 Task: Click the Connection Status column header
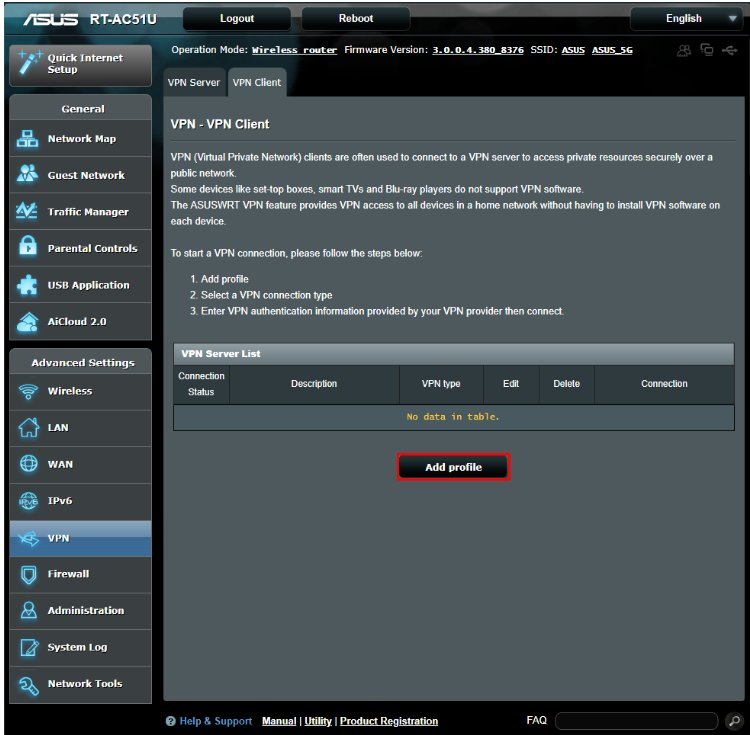[201, 384]
